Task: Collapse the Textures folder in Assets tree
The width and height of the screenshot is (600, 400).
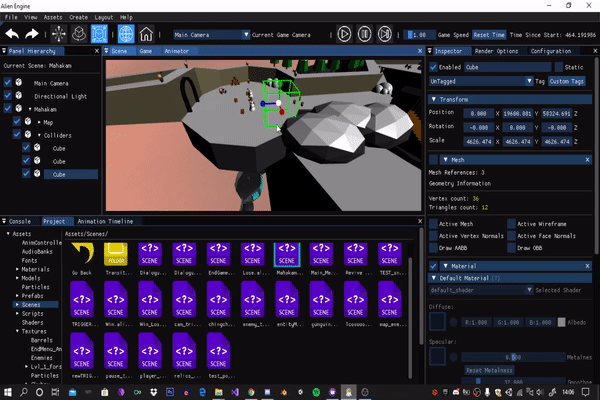Action: pos(17,331)
